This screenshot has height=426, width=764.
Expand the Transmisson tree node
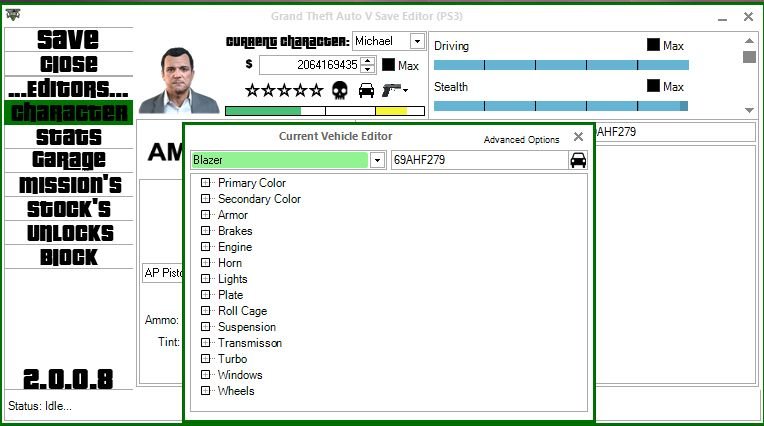206,343
